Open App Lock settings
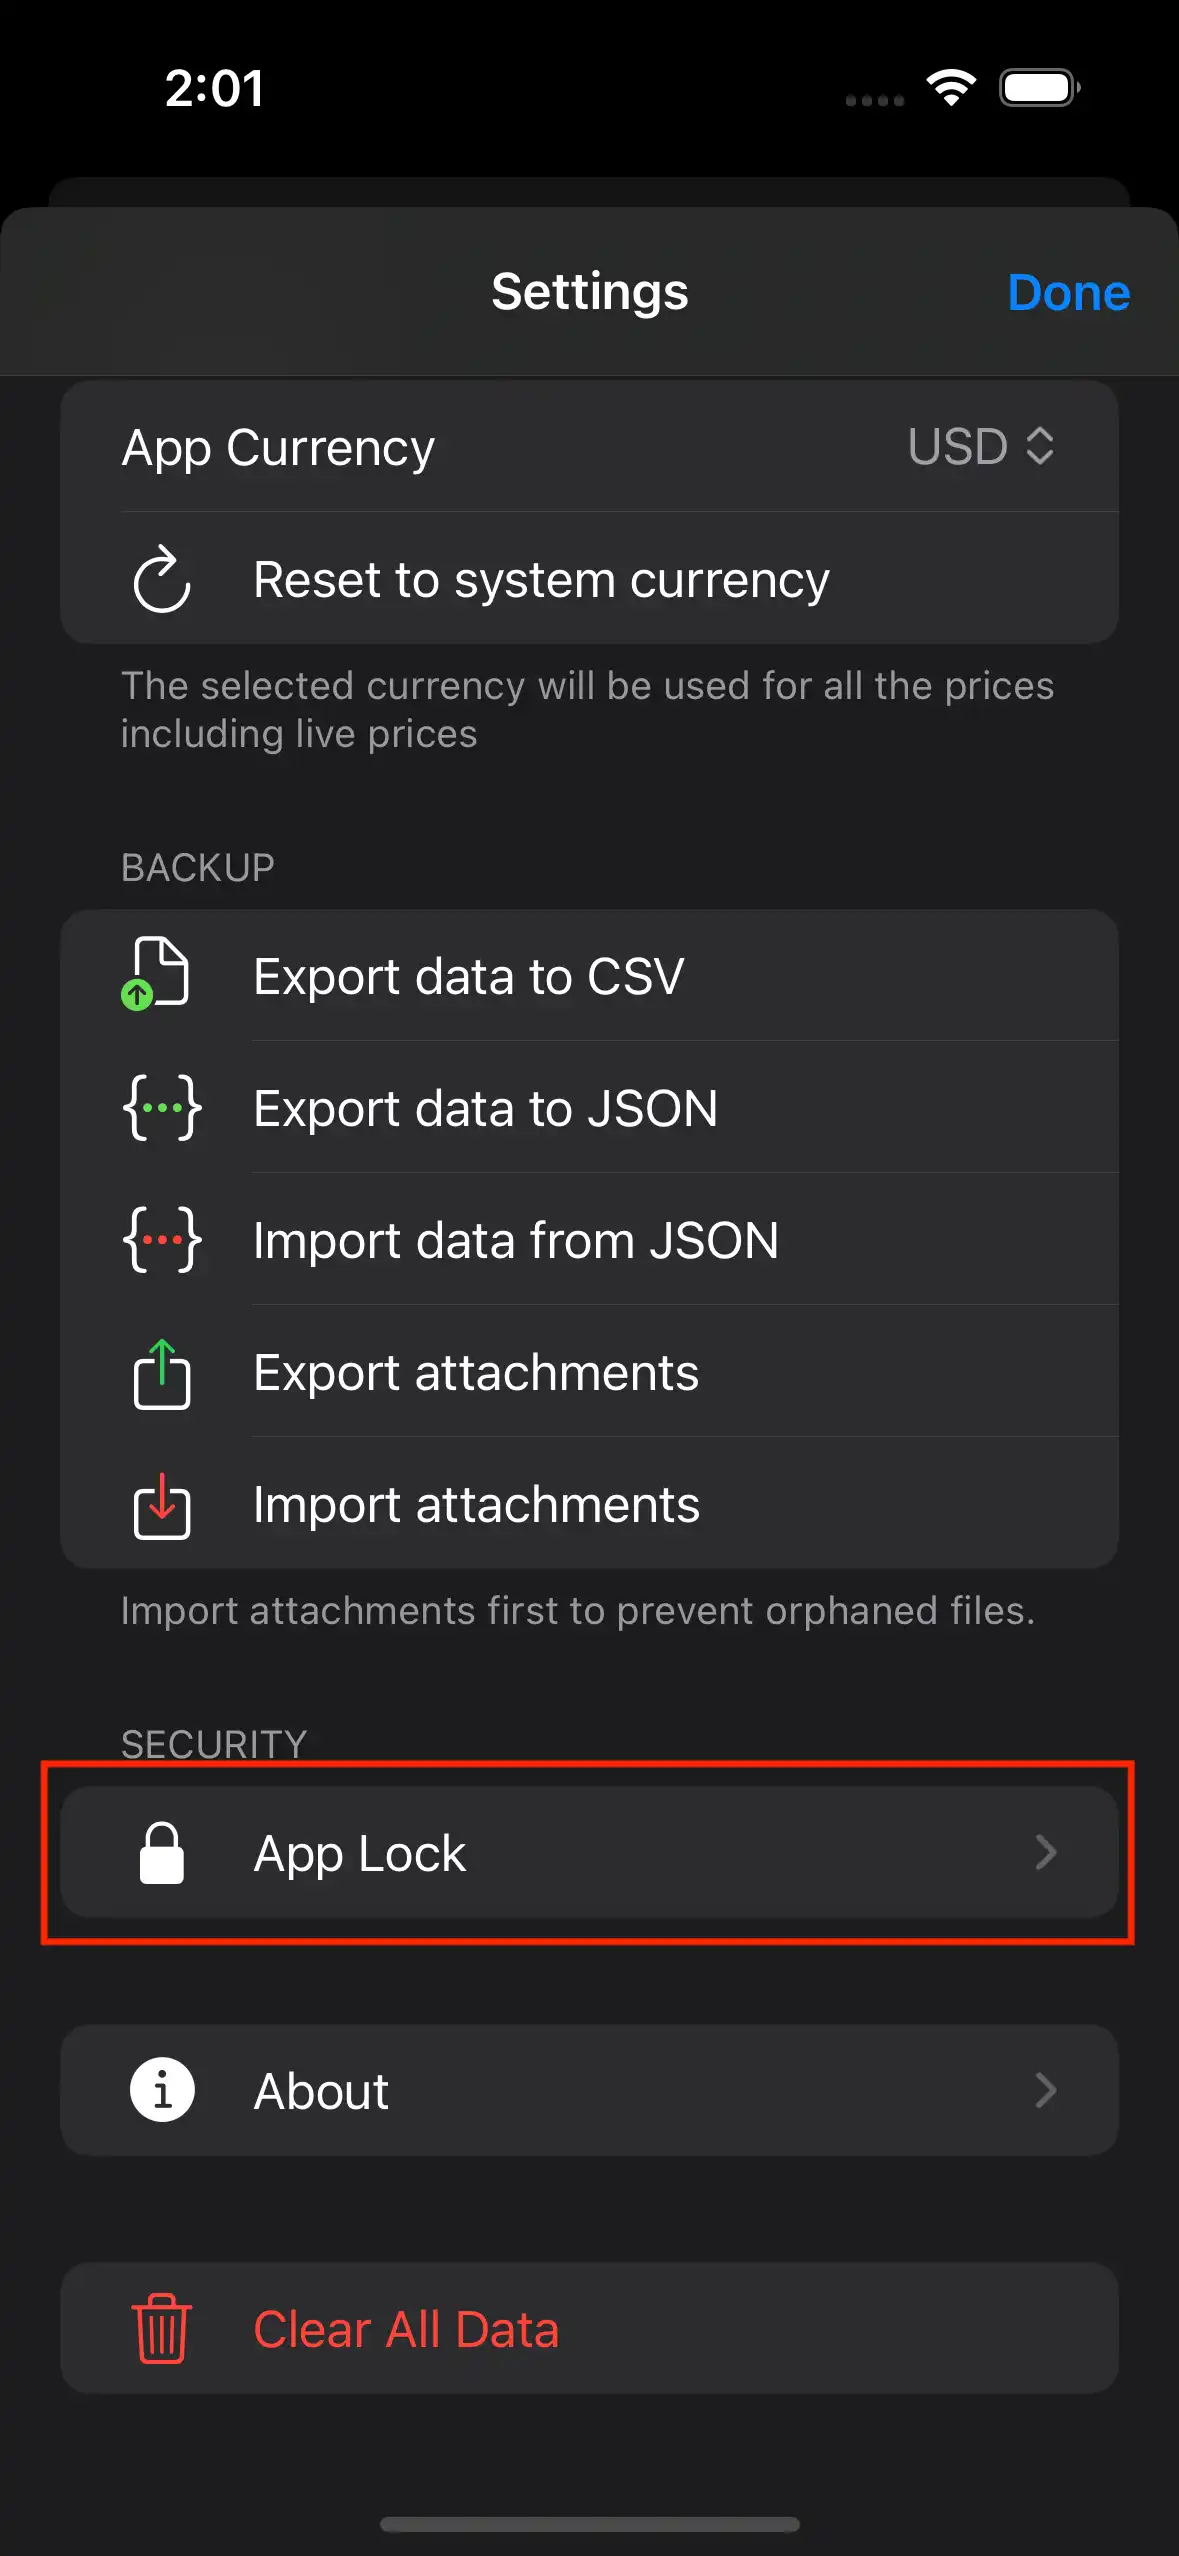The image size is (1179, 2556). pyautogui.click(x=588, y=1852)
